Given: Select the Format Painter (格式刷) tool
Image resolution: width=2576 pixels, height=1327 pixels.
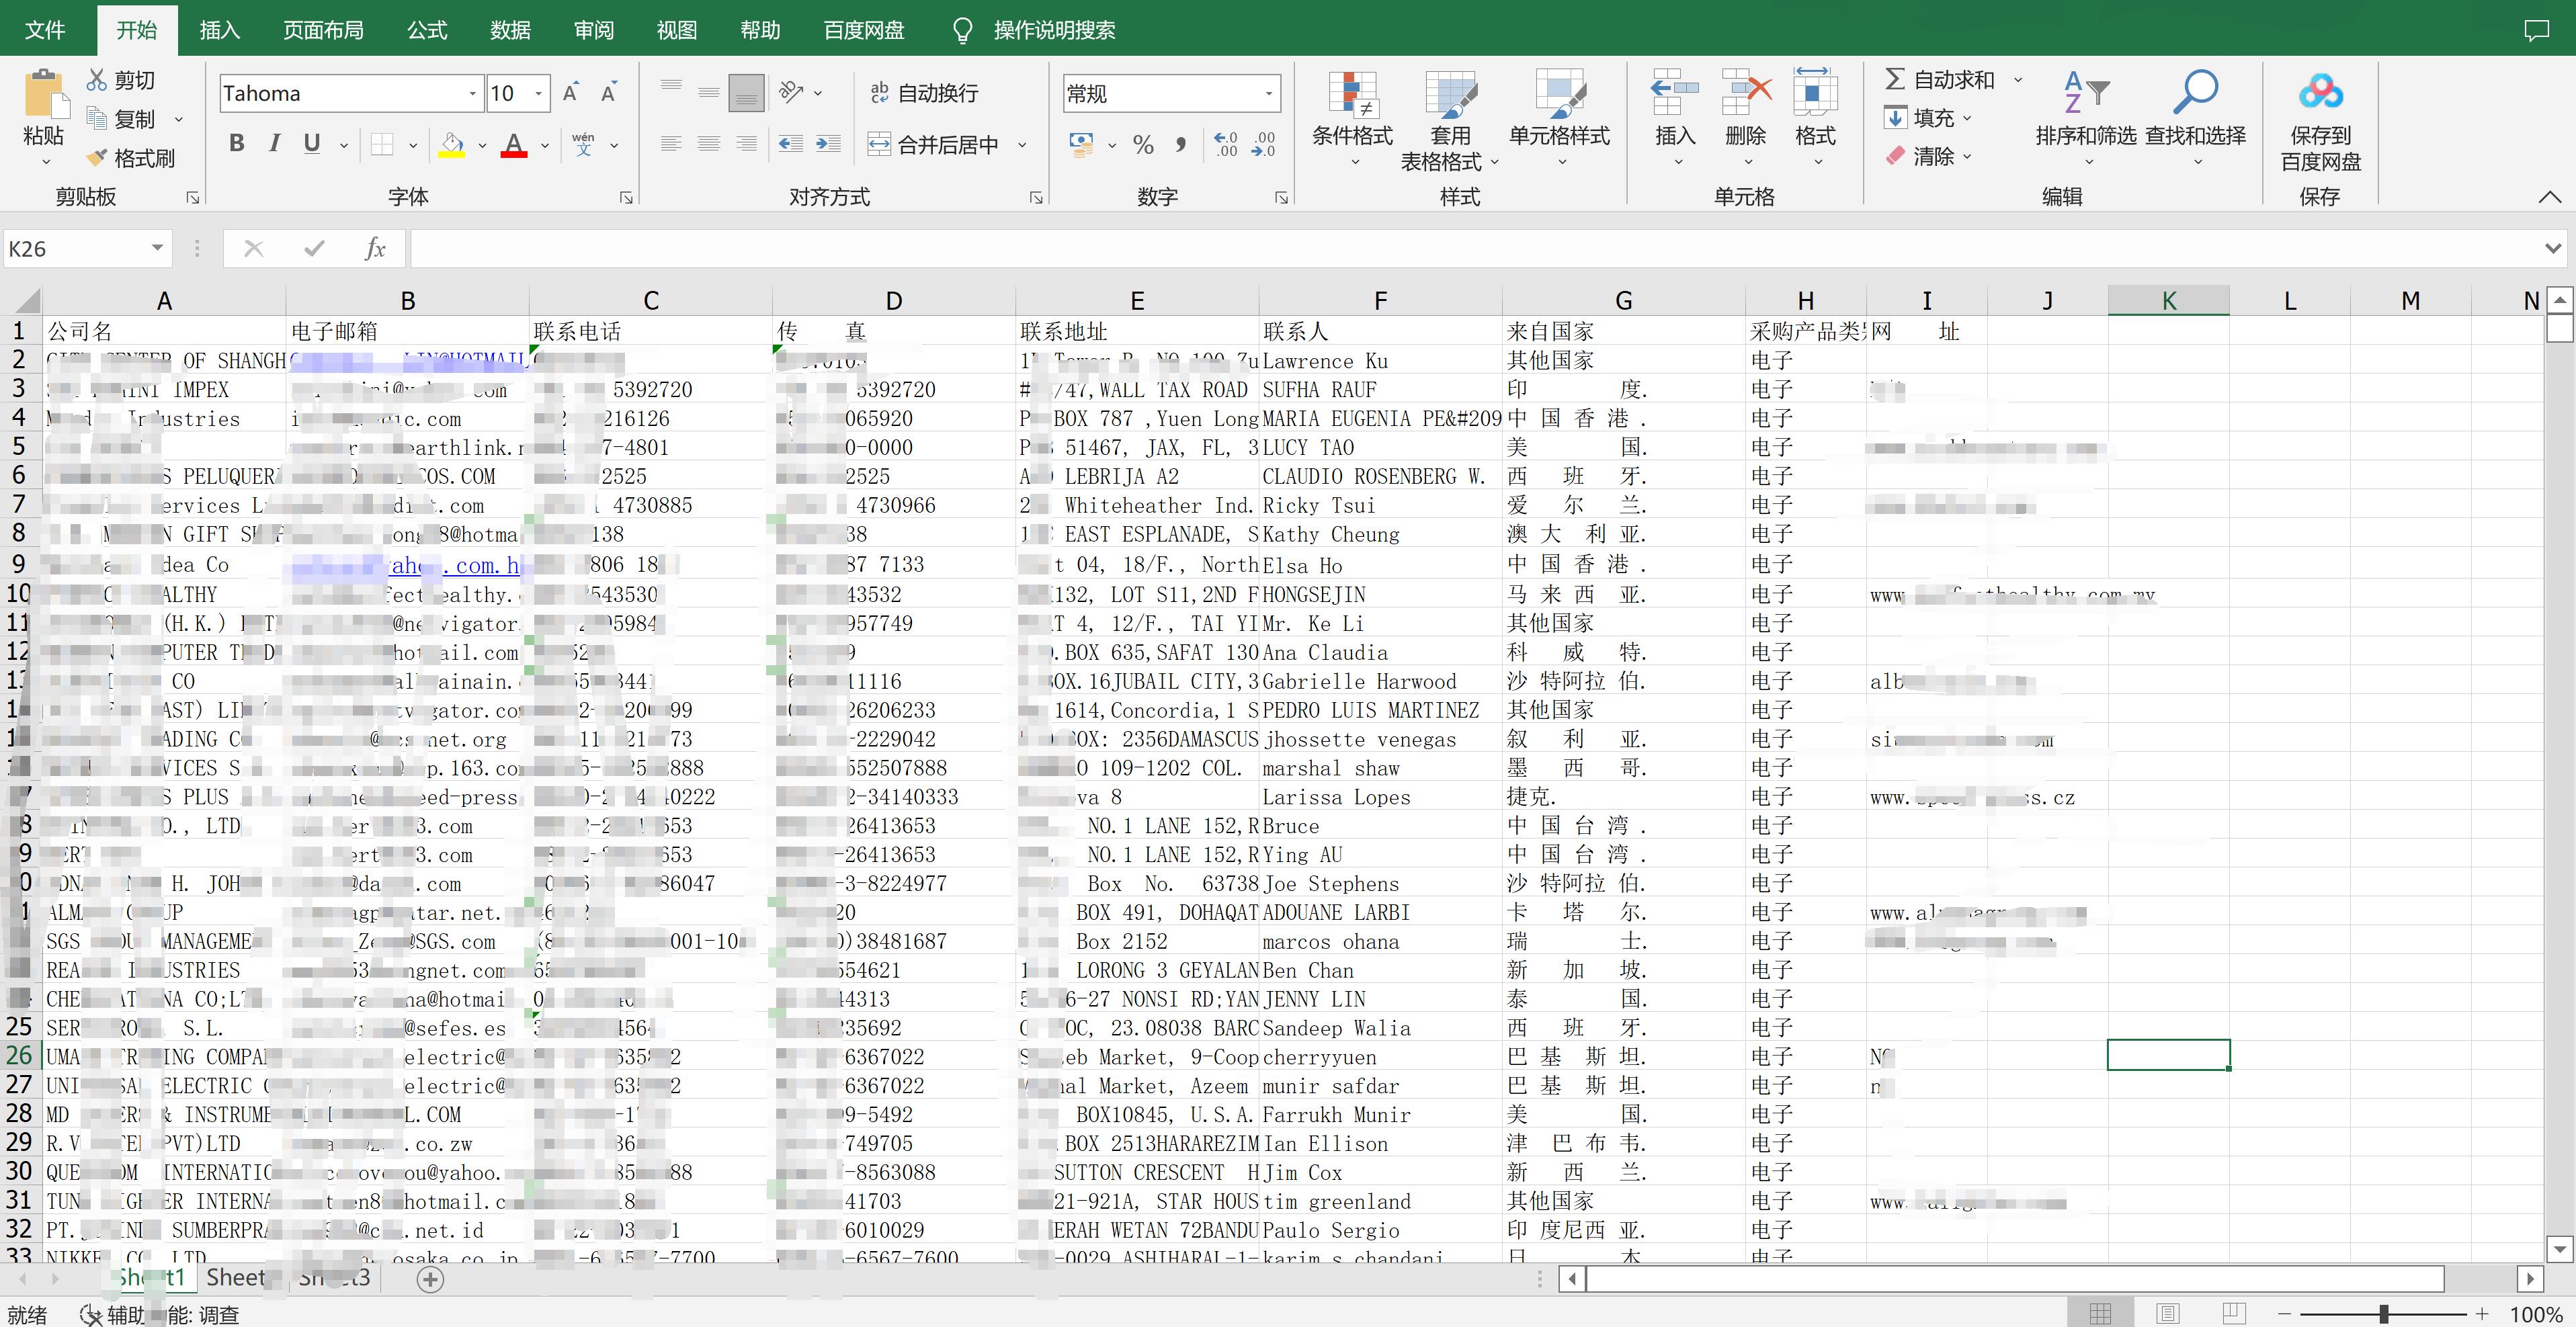Looking at the screenshot, I should (x=131, y=158).
